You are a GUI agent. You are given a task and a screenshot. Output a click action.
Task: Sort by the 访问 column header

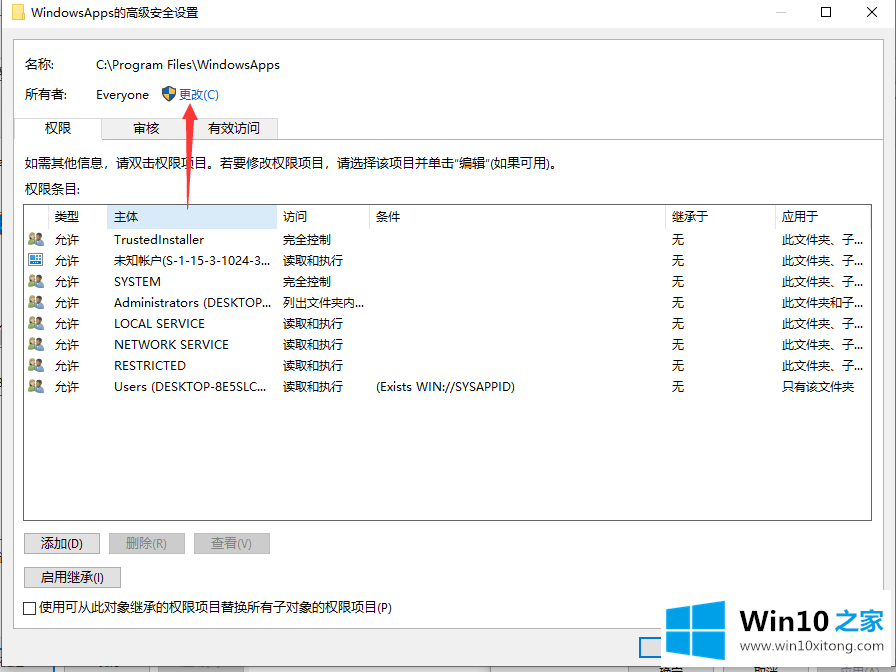(323, 217)
